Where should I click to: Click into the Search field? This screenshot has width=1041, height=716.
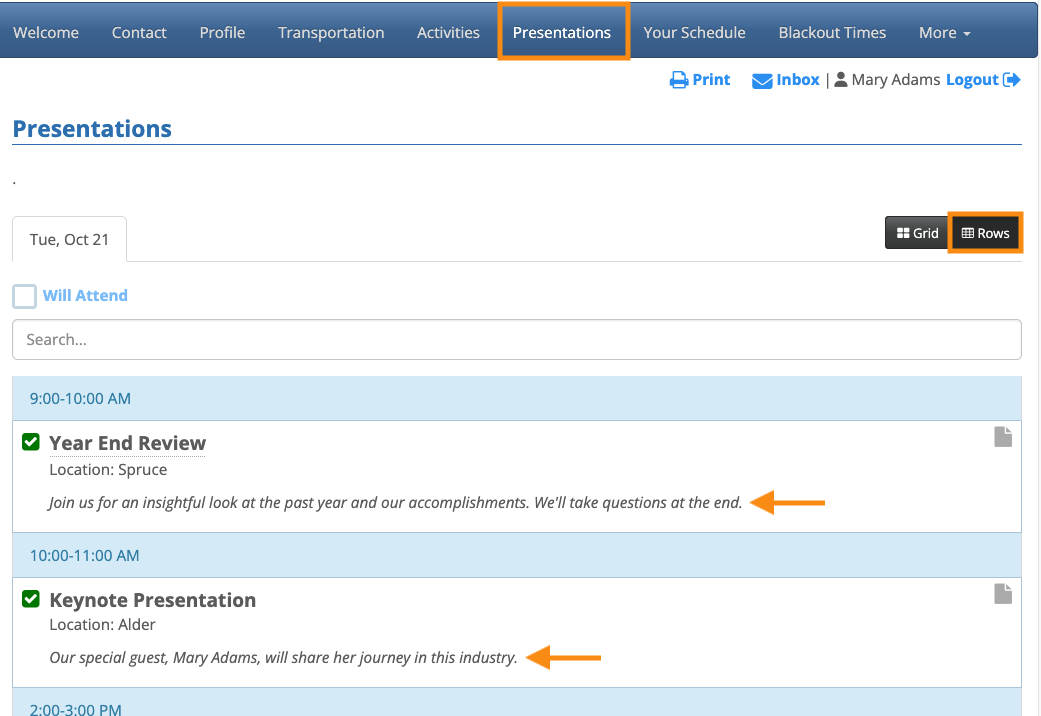[x=516, y=340]
